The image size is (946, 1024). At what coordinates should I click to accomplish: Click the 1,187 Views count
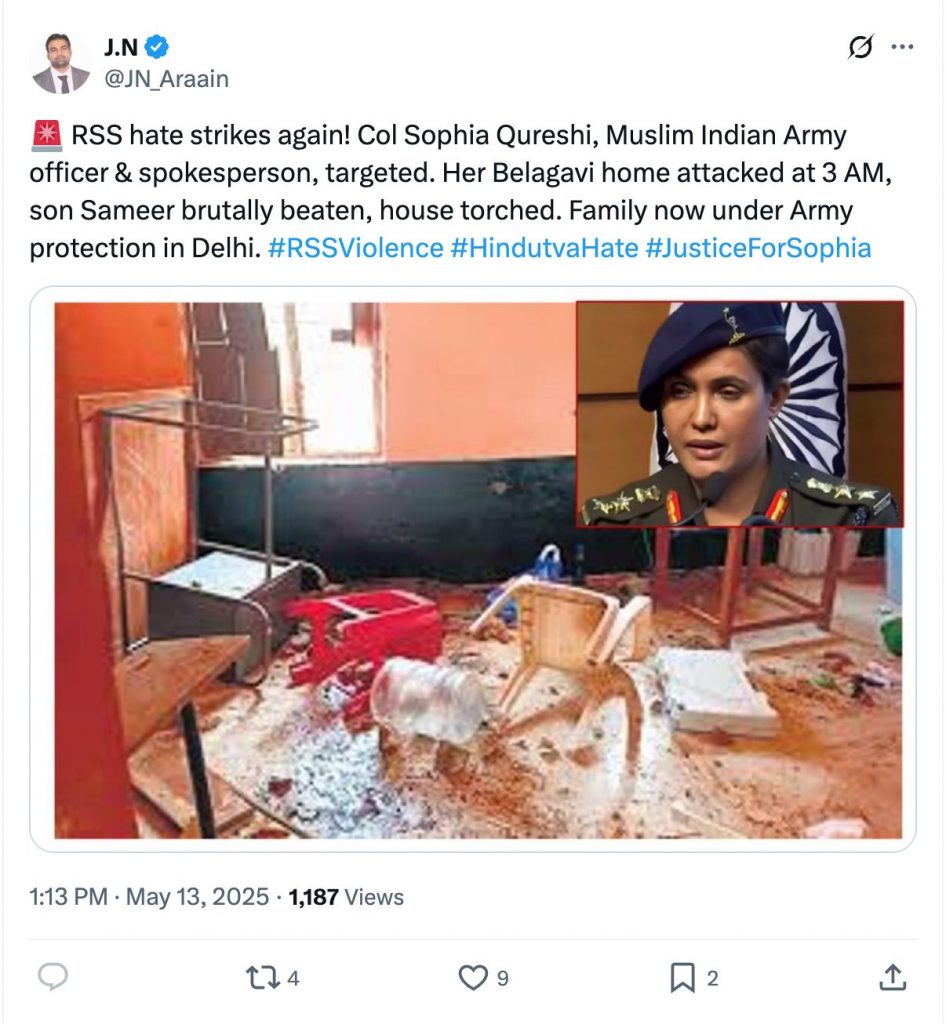[x=346, y=897]
